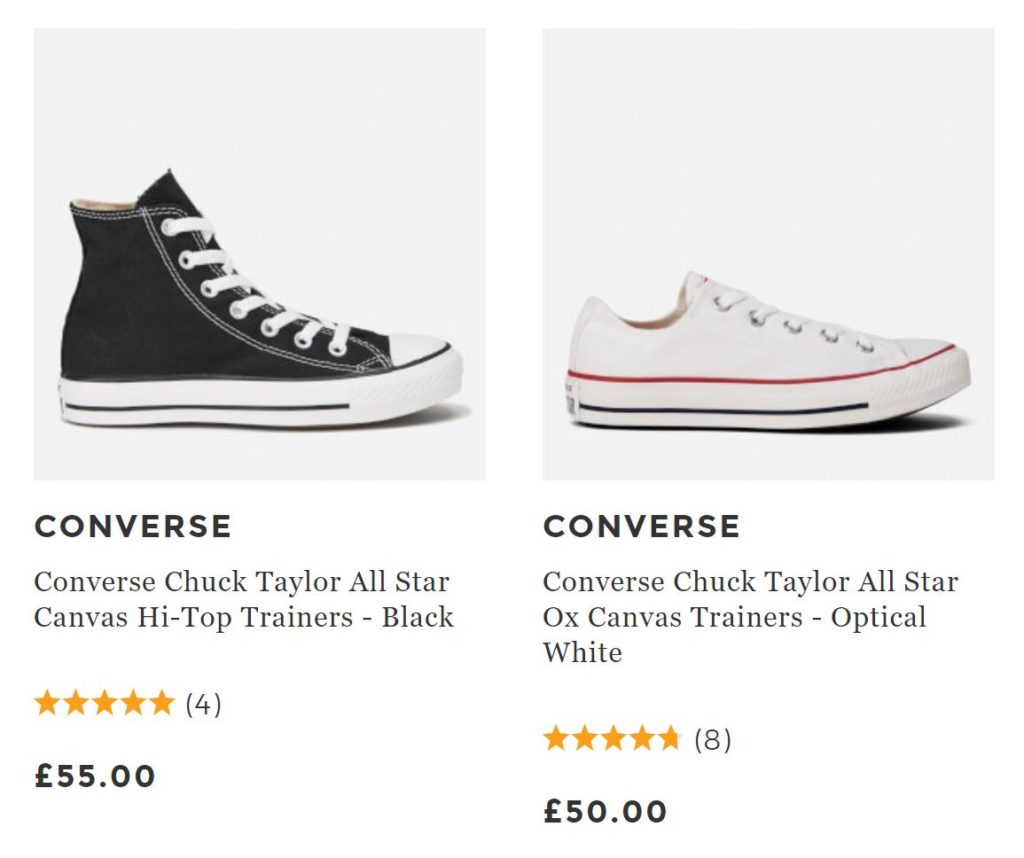Click the fourth star of the Black Hi-Top rating
Viewport: 1024px width, 858px height.
pos(132,704)
